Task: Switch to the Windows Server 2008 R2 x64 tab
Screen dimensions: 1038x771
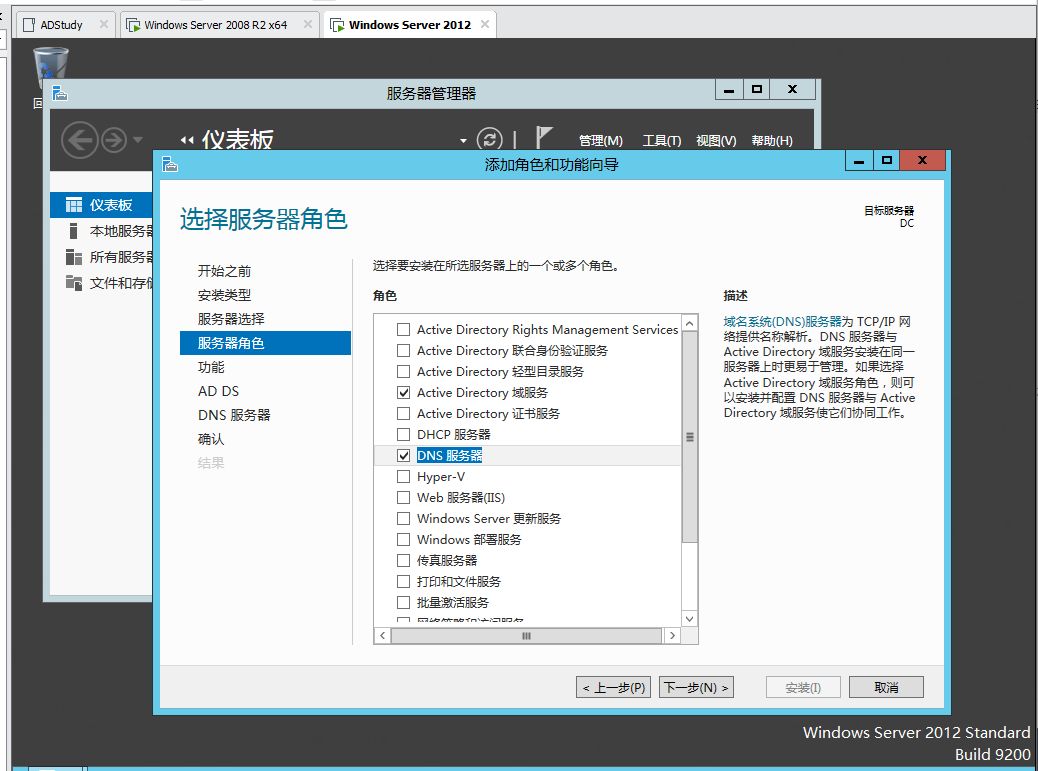Action: tap(214, 25)
